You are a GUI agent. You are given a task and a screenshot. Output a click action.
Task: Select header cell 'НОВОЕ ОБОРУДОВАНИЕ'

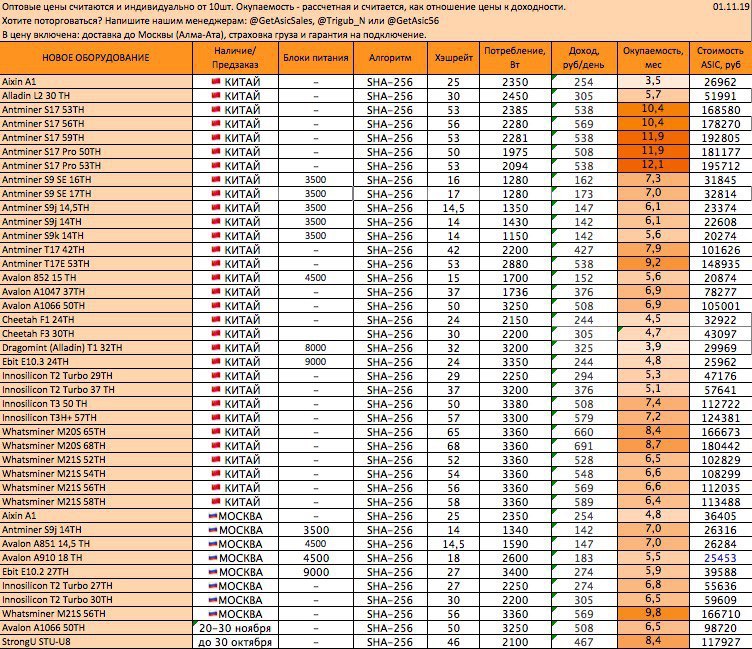click(x=96, y=58)
